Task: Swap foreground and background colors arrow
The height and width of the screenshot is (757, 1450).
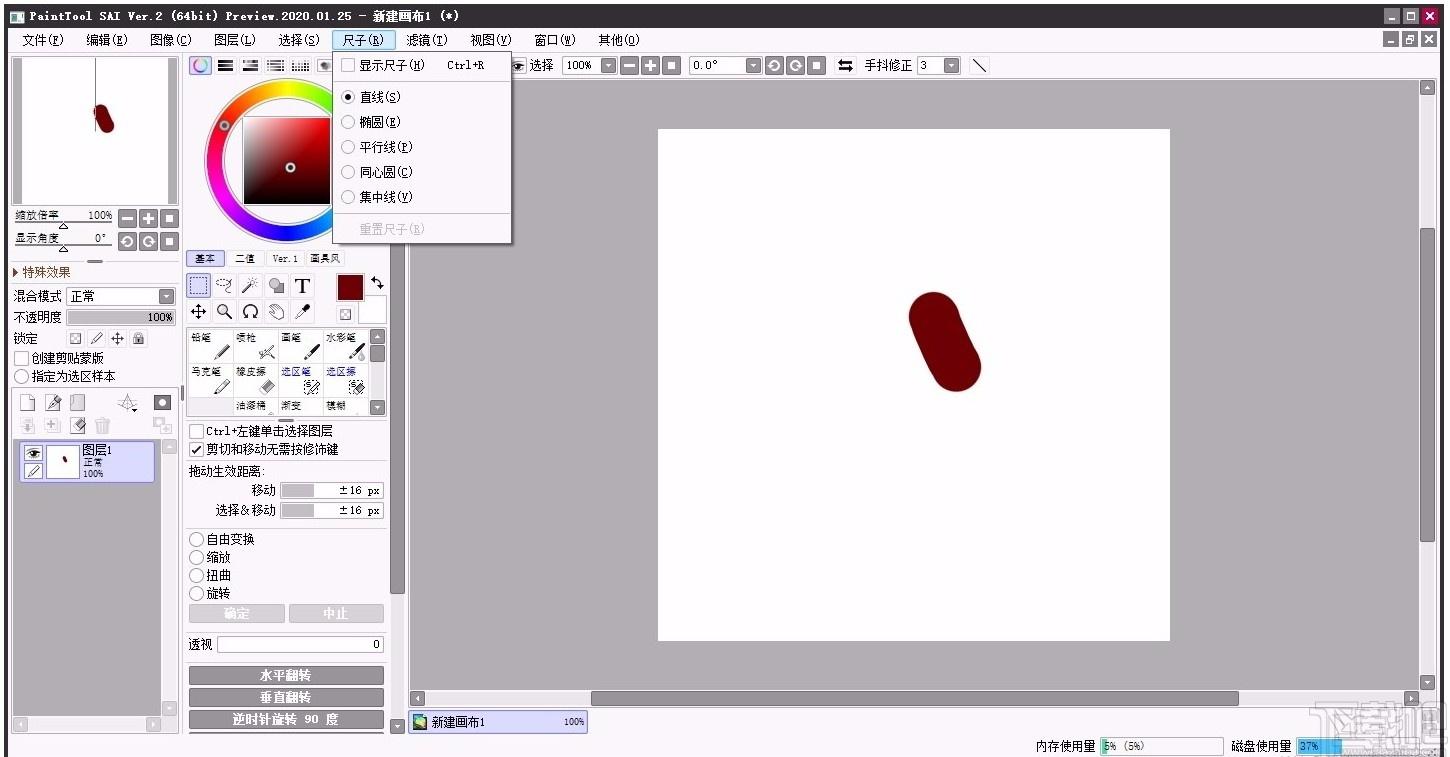Action: 377,283
